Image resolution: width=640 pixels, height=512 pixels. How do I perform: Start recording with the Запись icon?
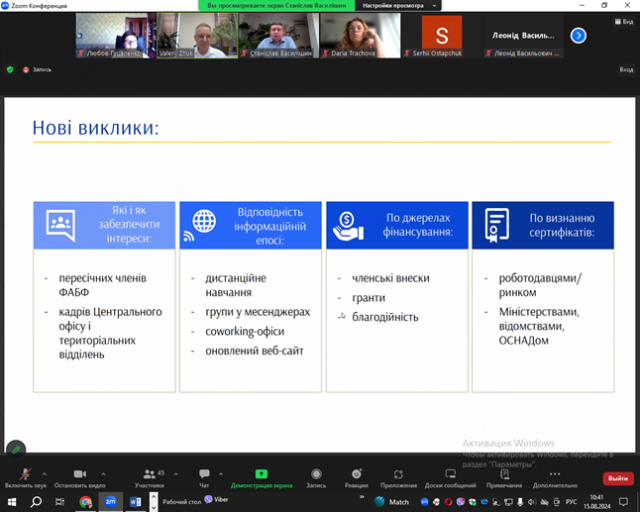click(316, 475)
